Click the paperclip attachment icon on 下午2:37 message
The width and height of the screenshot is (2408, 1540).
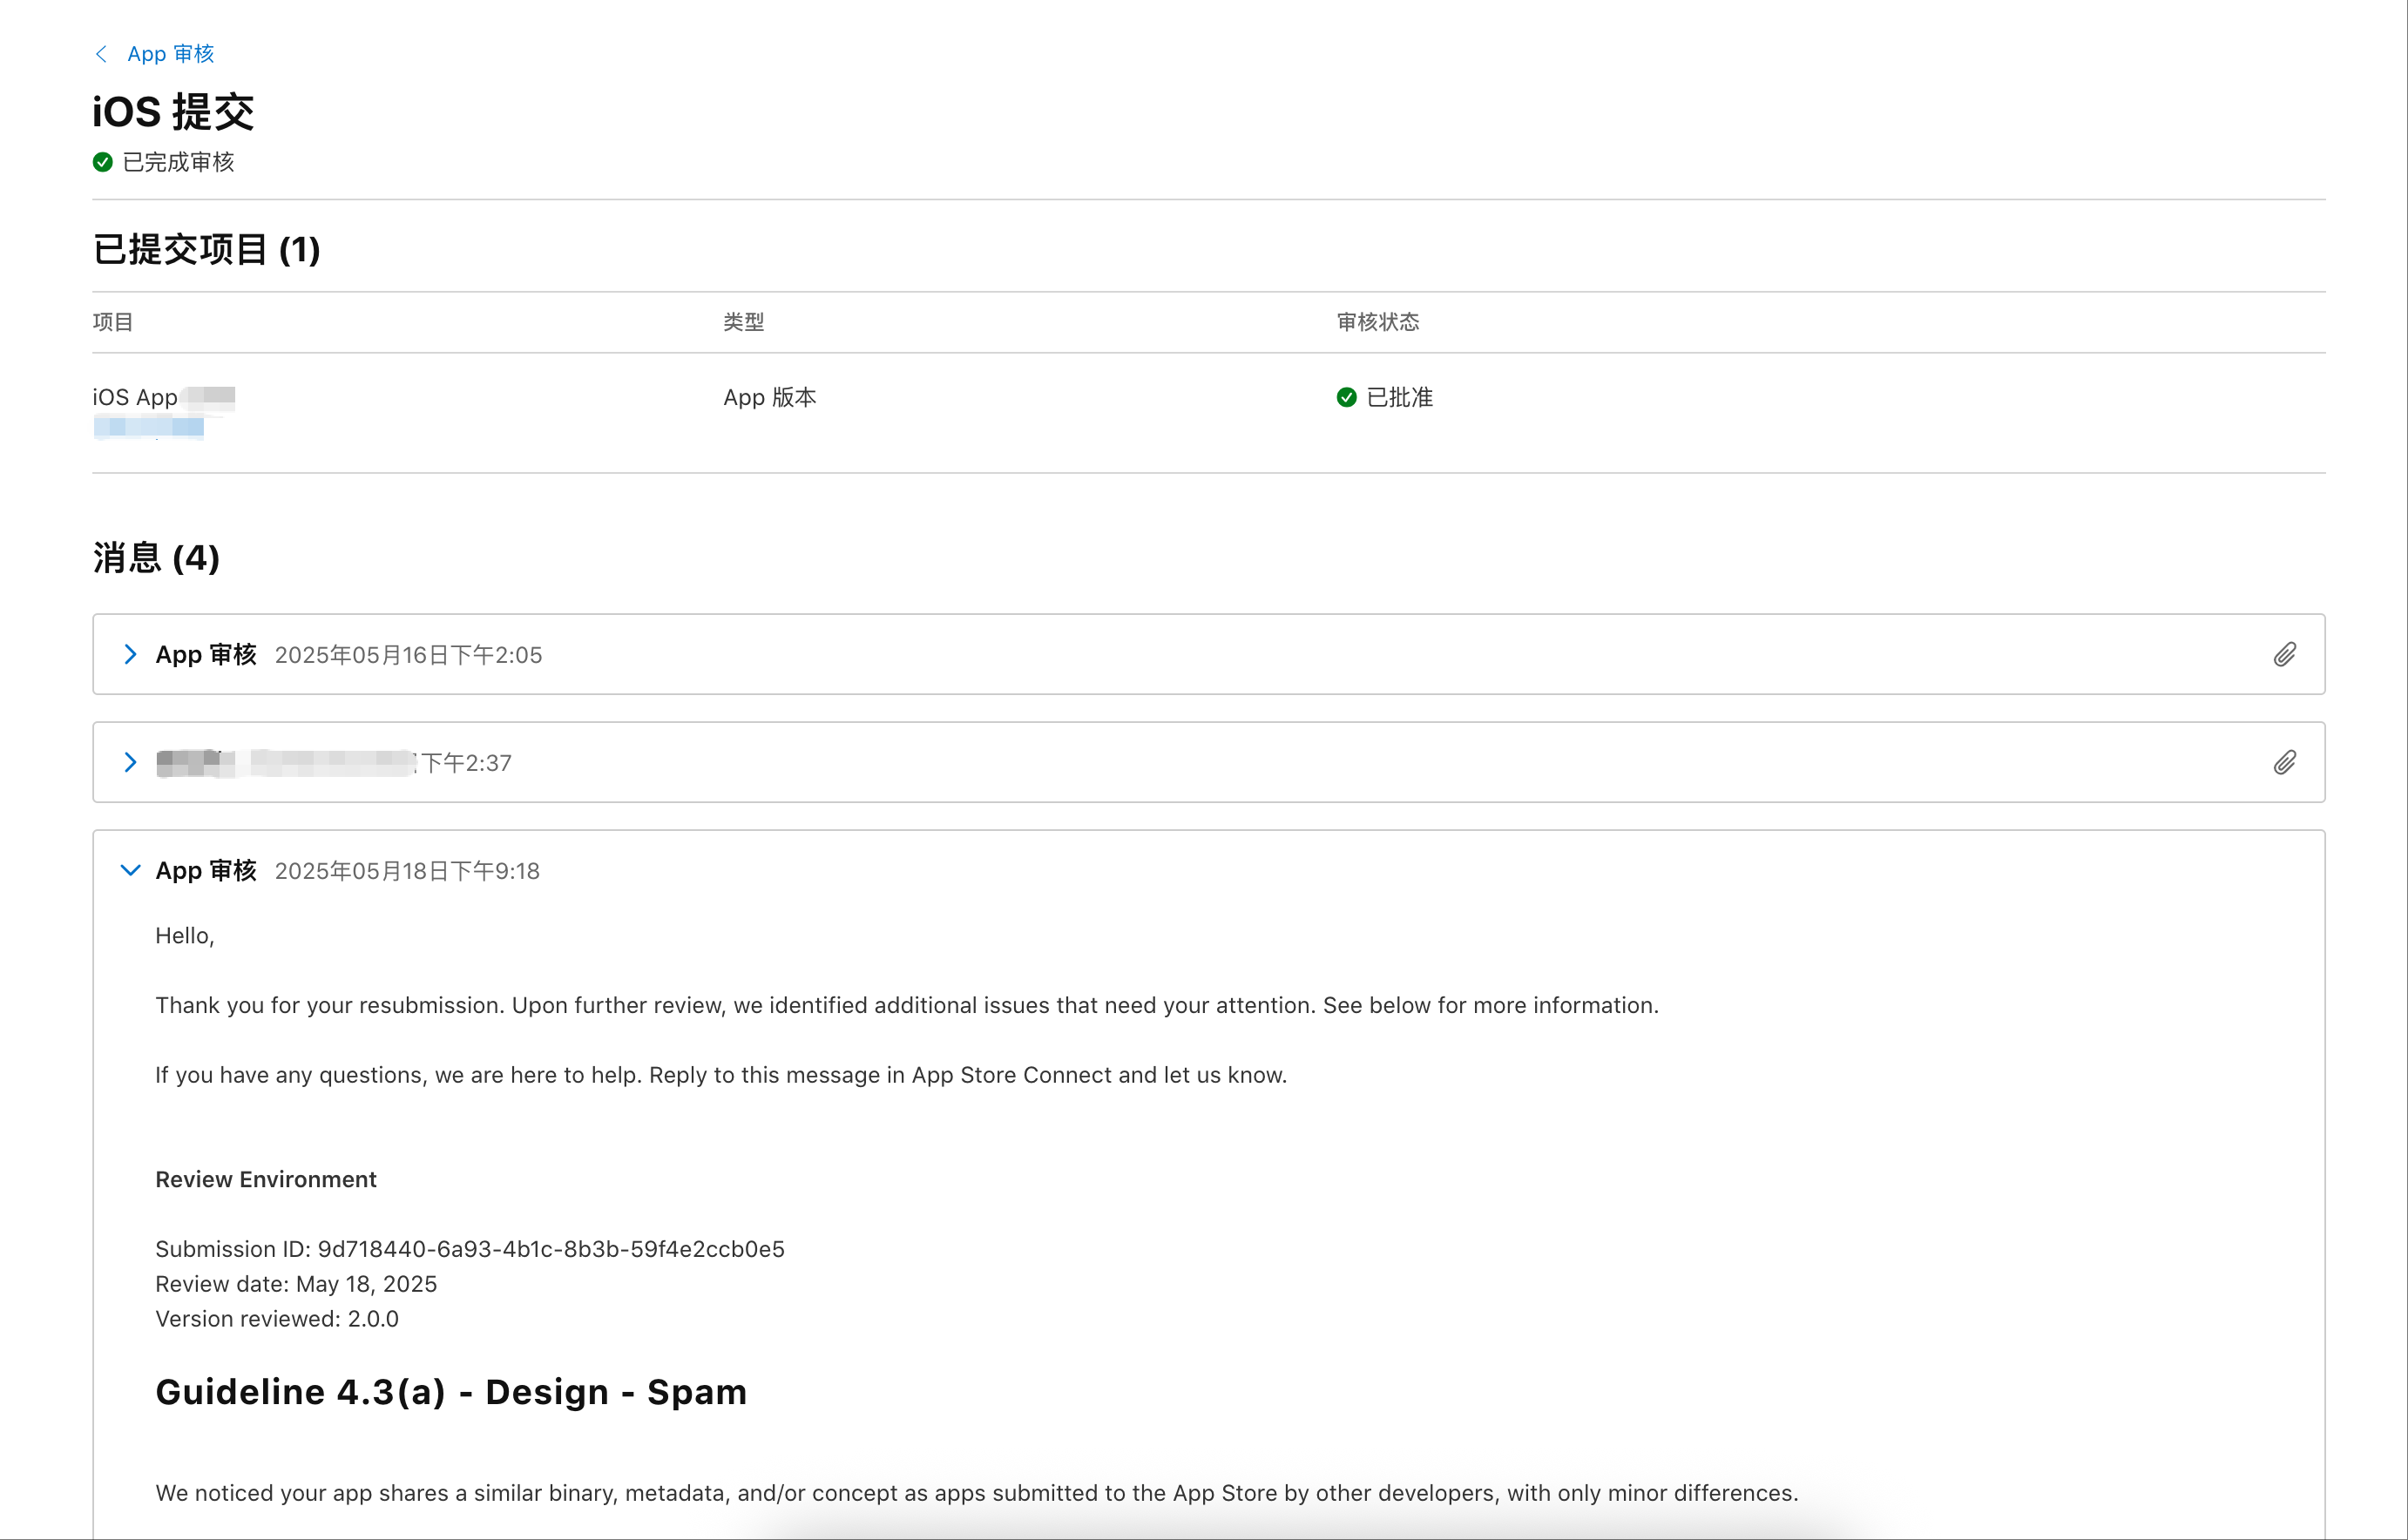tap(2284, 762)
